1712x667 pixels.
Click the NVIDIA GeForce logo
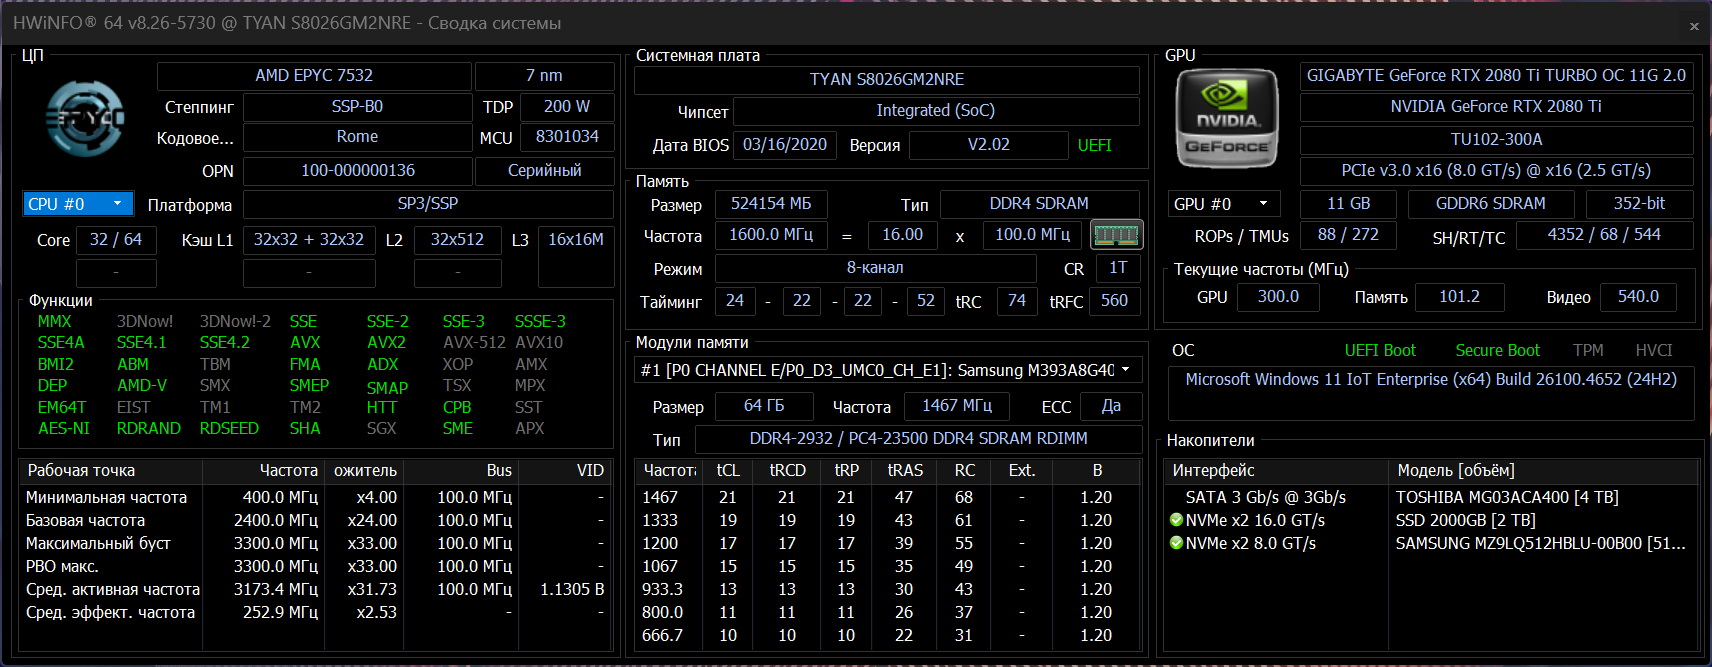tap(1227, 118)
